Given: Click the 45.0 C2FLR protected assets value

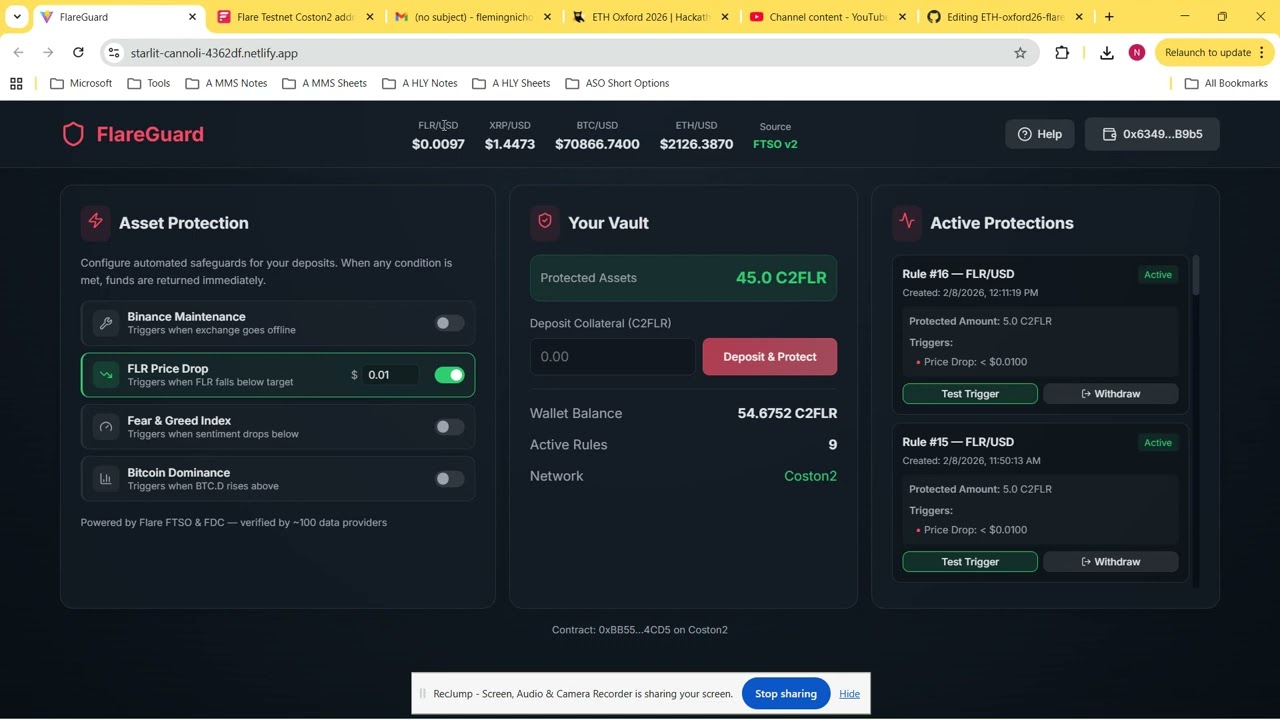Looking at the screenshot, I should tap(781, 278).
